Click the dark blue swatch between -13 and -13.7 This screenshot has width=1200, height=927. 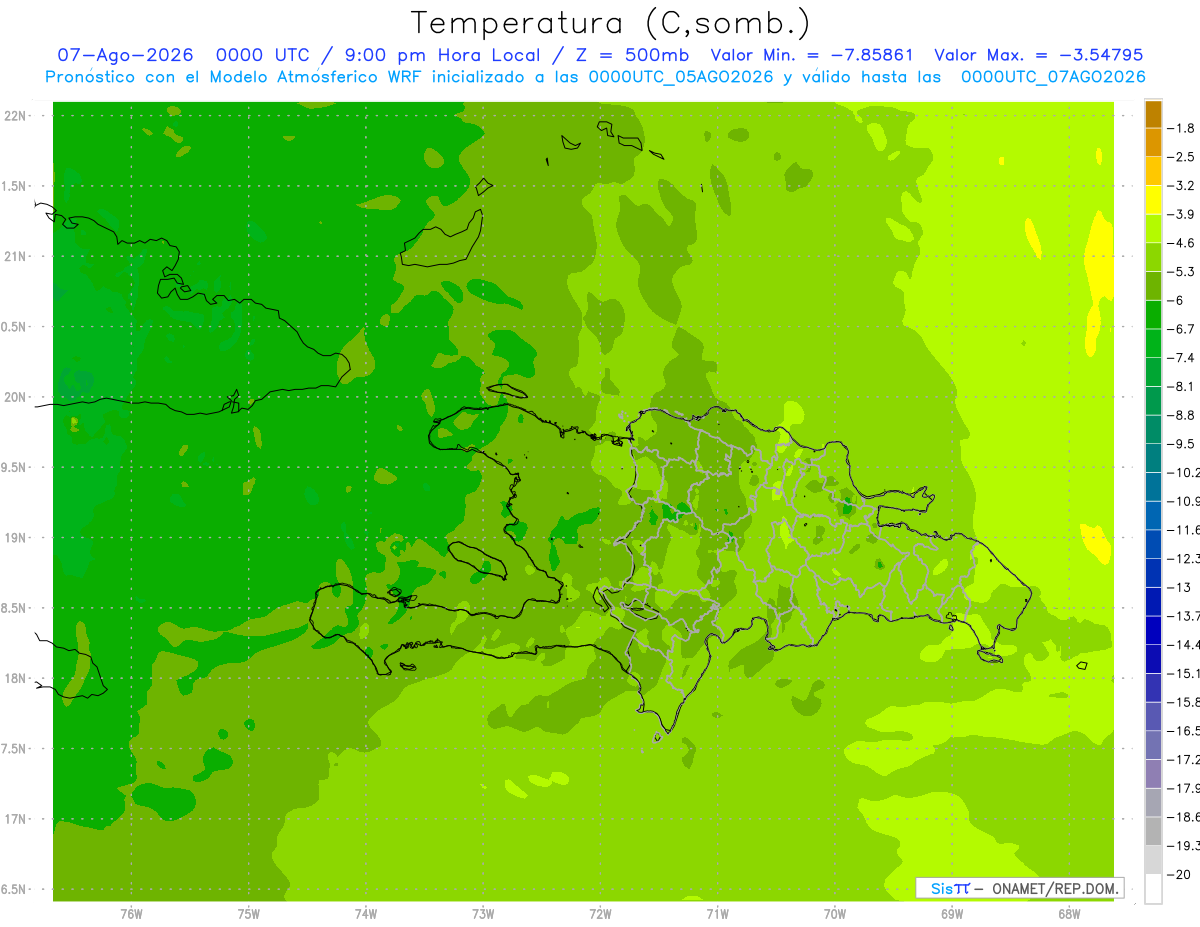click(x=1153, y=602)
